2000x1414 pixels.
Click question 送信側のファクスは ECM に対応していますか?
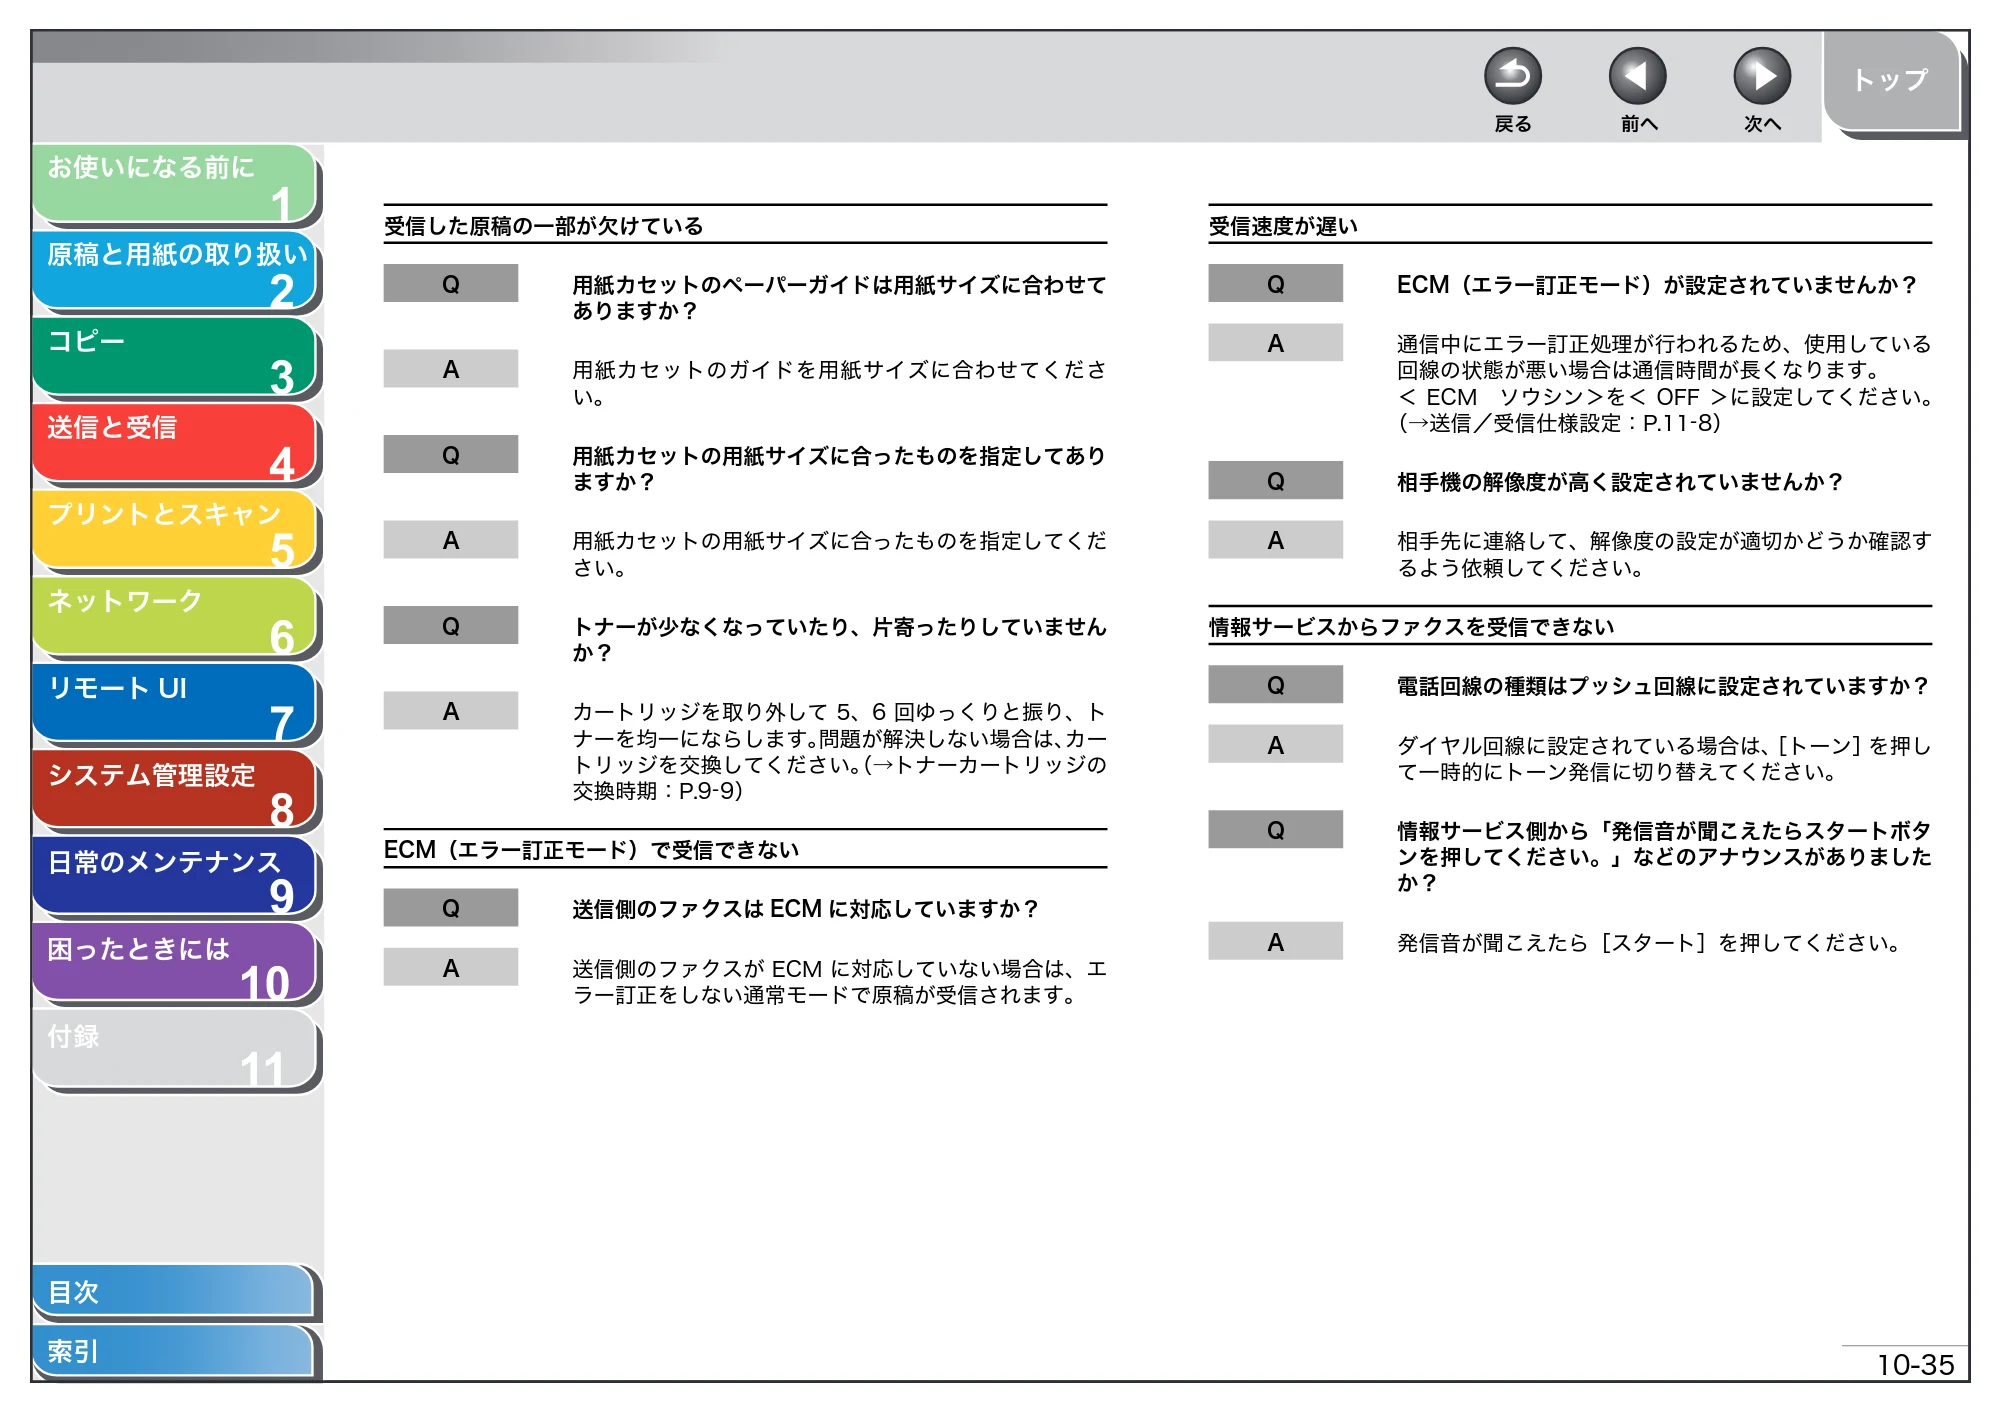(805, 909)
